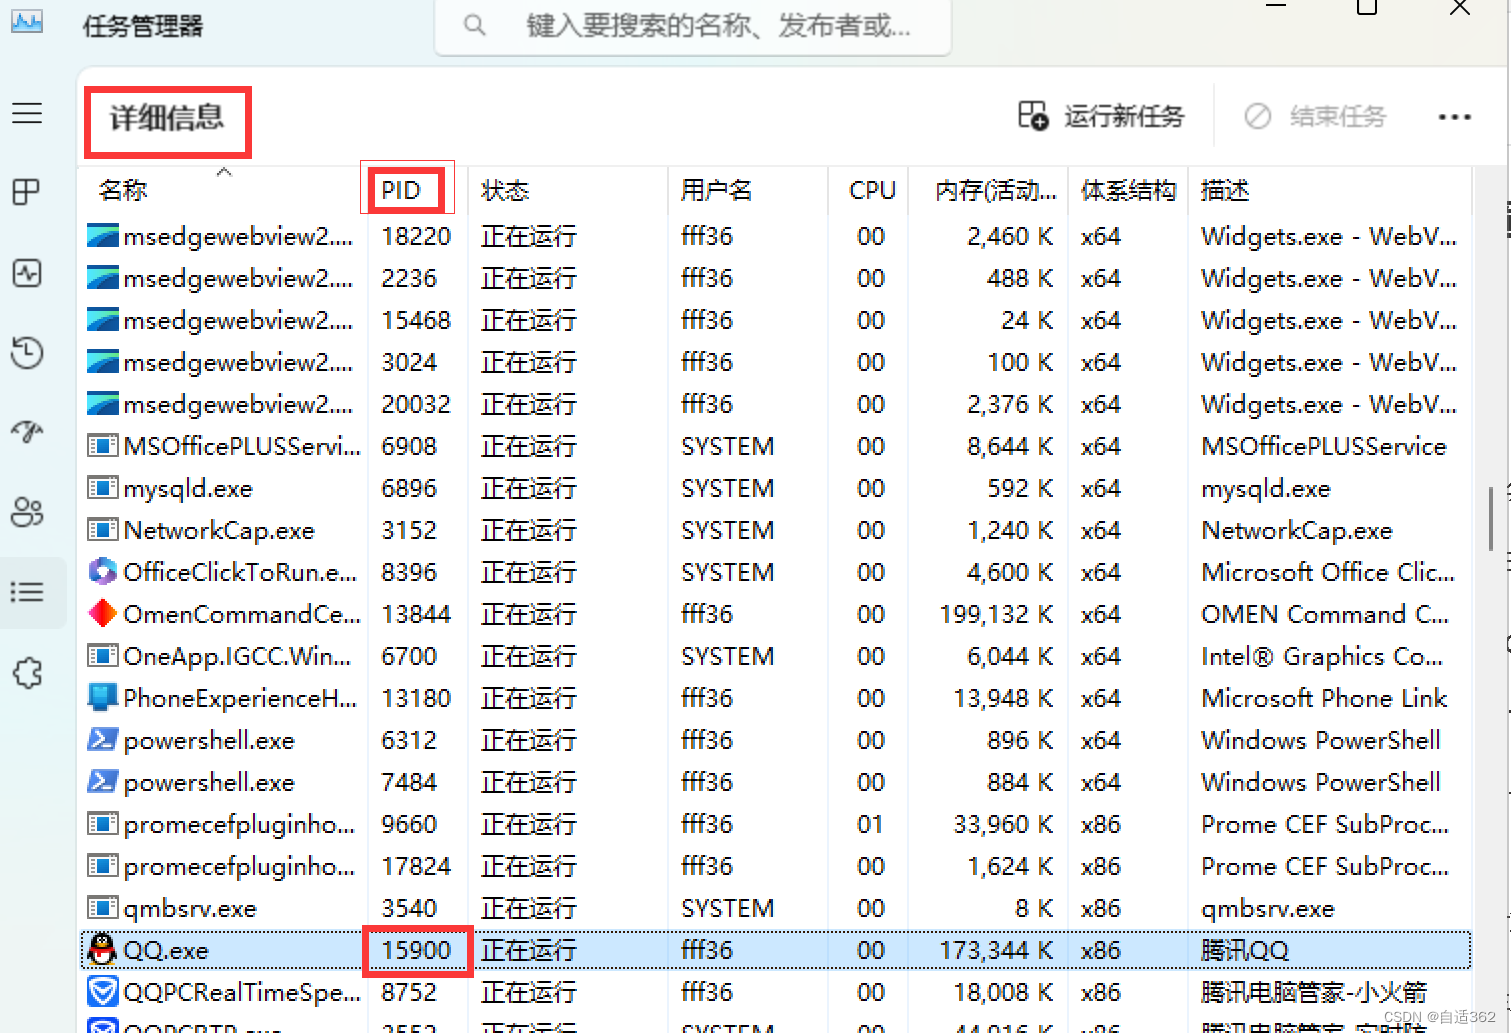Click the vertical scrollbar of the process list

pos(1490,518)
